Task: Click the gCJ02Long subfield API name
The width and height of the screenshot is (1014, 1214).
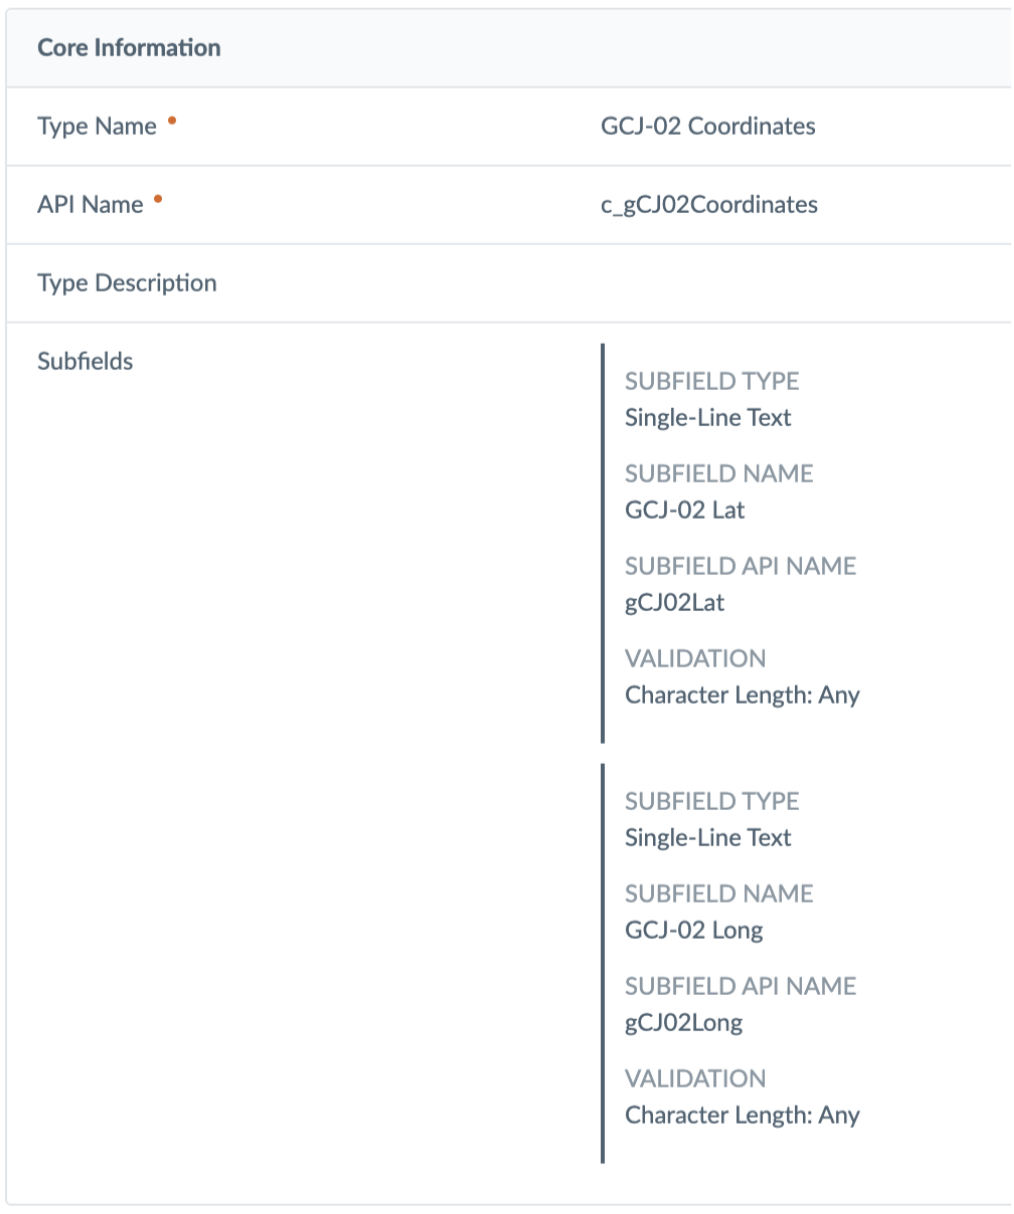Action: tap(683, 1023)
